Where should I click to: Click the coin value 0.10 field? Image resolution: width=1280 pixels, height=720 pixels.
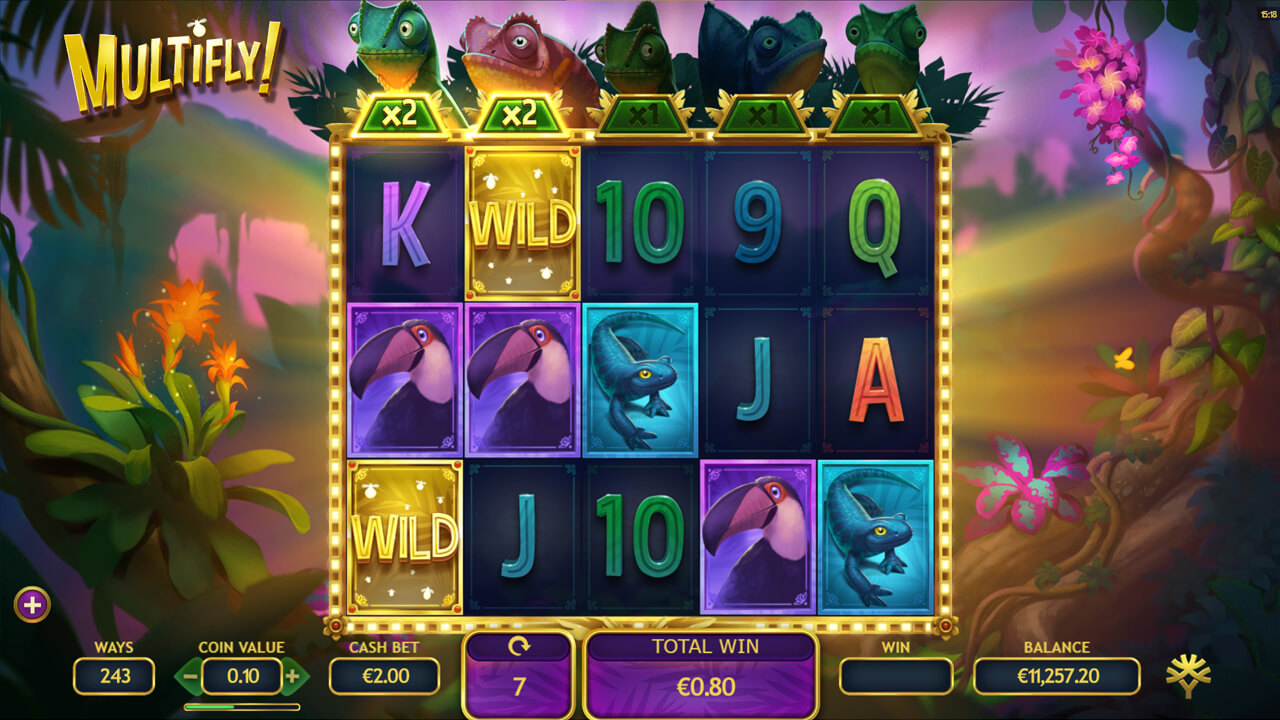(x=242, y=677)
